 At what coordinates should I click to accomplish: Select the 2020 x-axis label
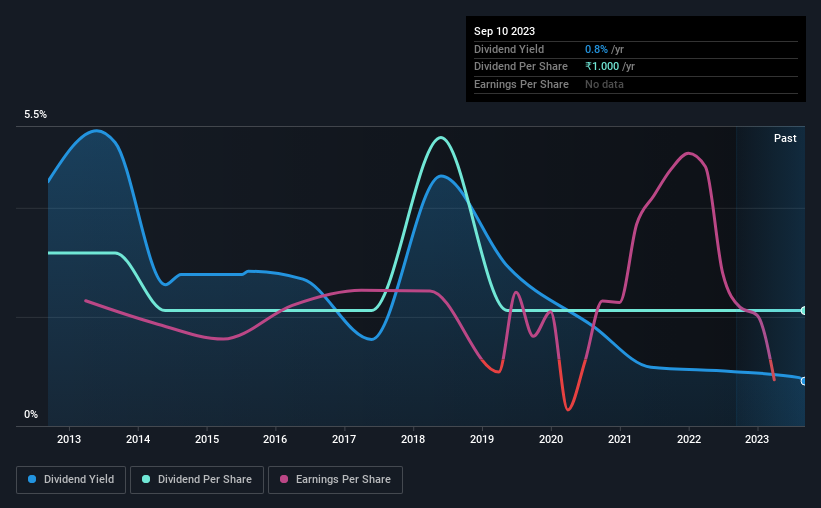(x=551, y=439)
